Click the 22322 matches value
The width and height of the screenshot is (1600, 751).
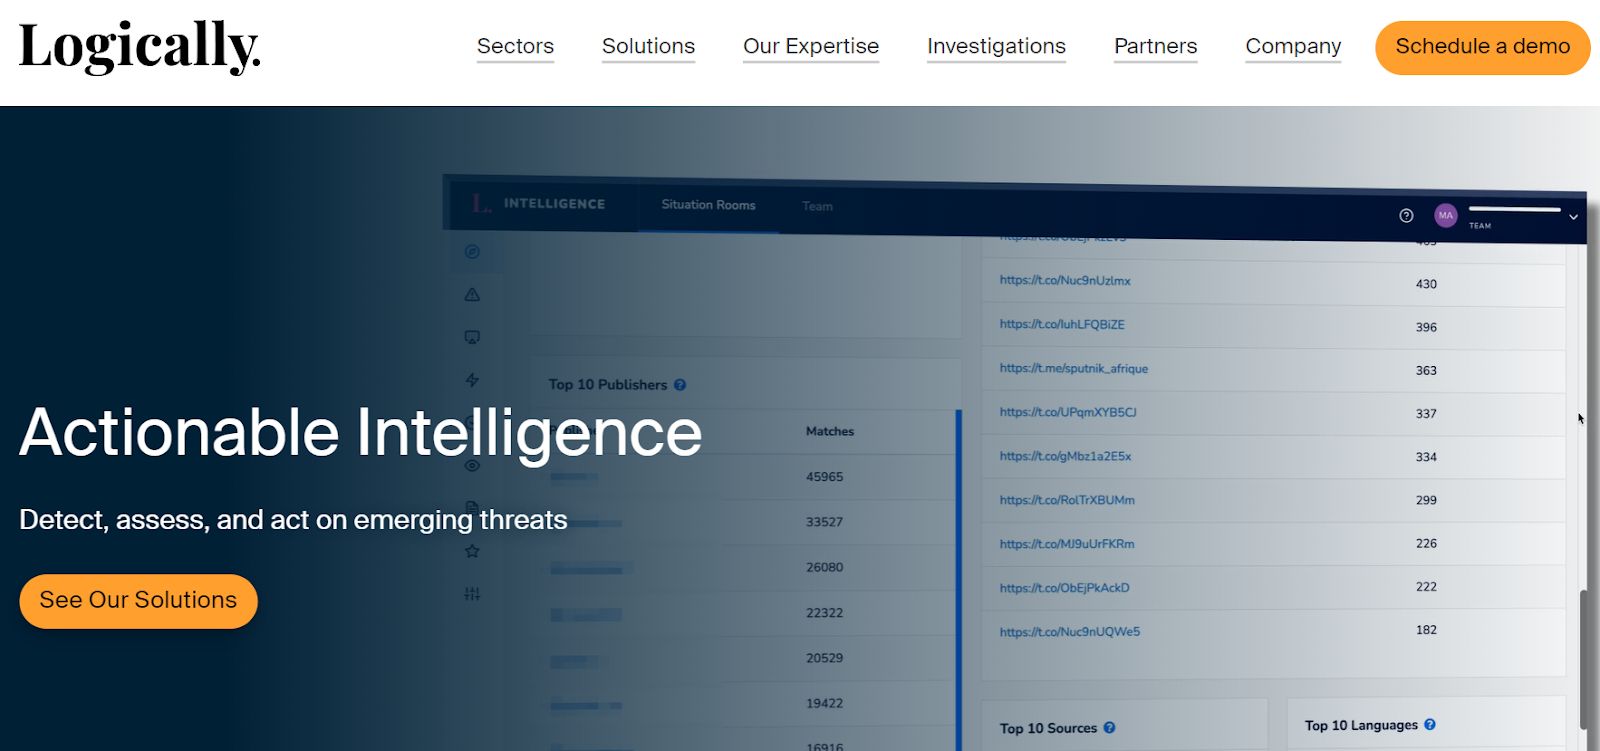click(x=825, y=613)
